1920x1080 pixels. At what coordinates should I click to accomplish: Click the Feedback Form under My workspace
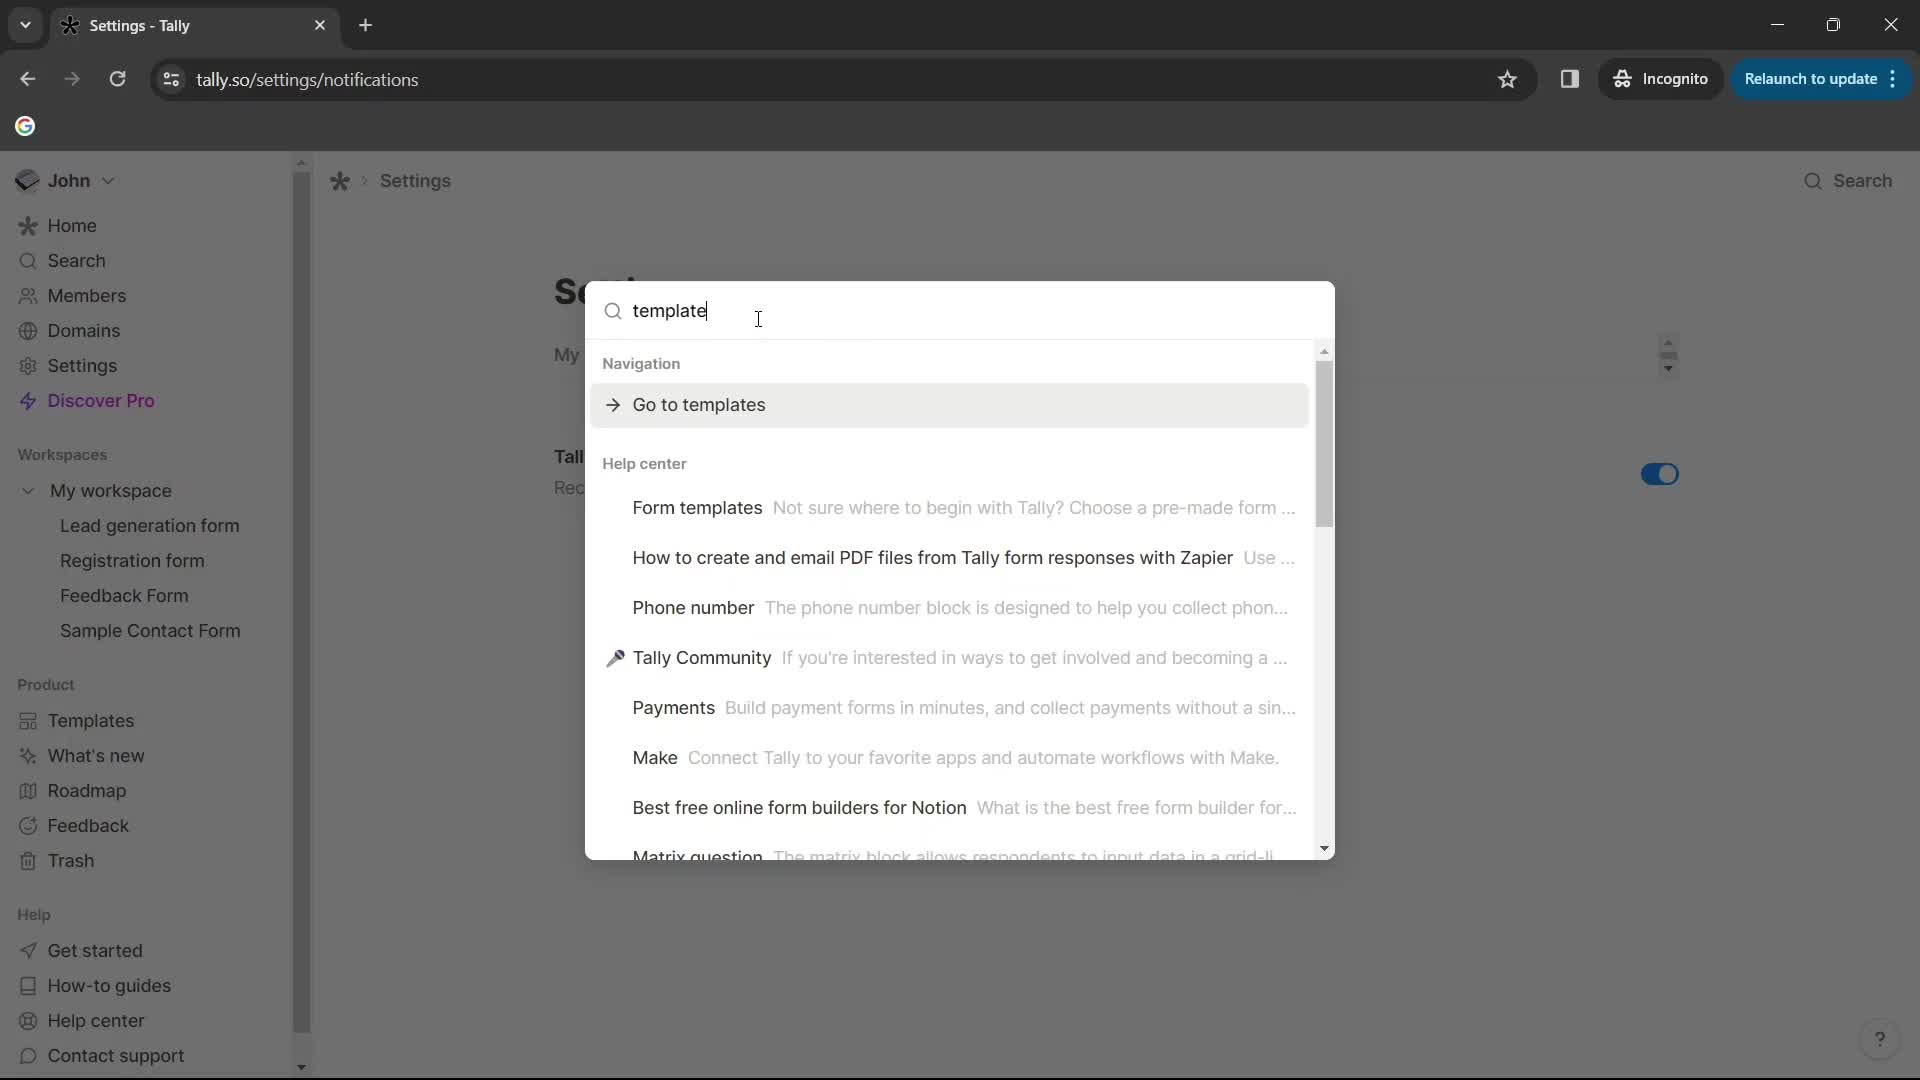click(124, 596)
